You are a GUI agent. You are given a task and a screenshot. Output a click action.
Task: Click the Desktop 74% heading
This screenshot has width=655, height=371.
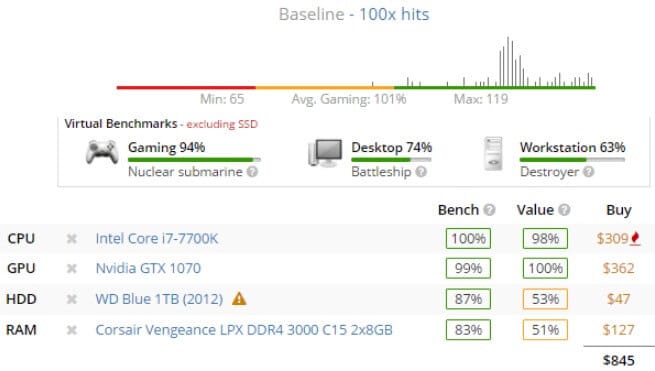click(391, 147)
